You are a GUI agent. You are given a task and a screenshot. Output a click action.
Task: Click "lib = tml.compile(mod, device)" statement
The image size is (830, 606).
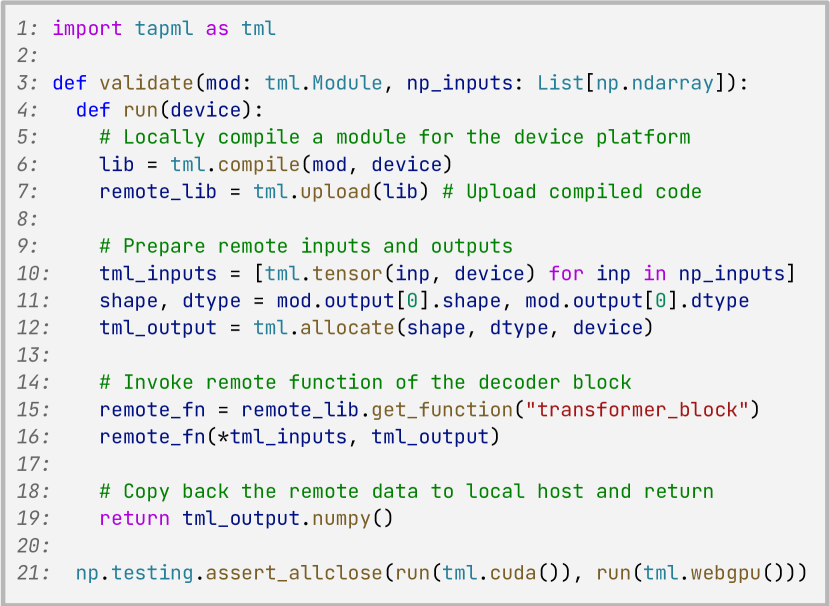(x=276, y=164)
